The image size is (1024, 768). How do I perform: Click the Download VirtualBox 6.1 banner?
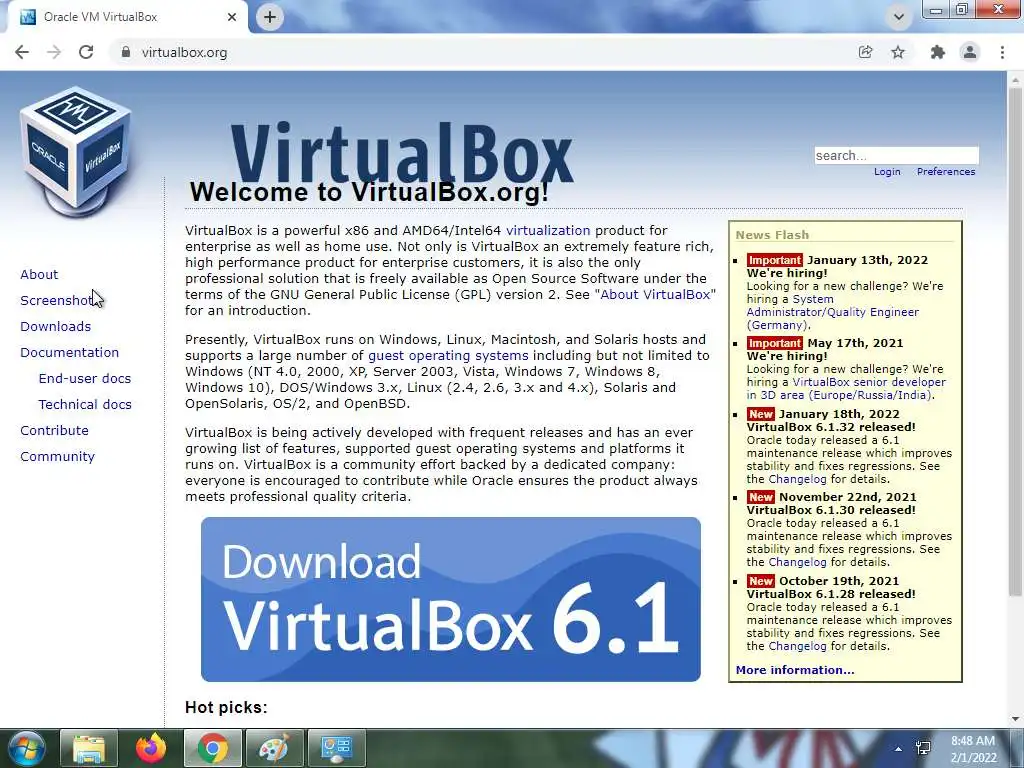point(451,600)
